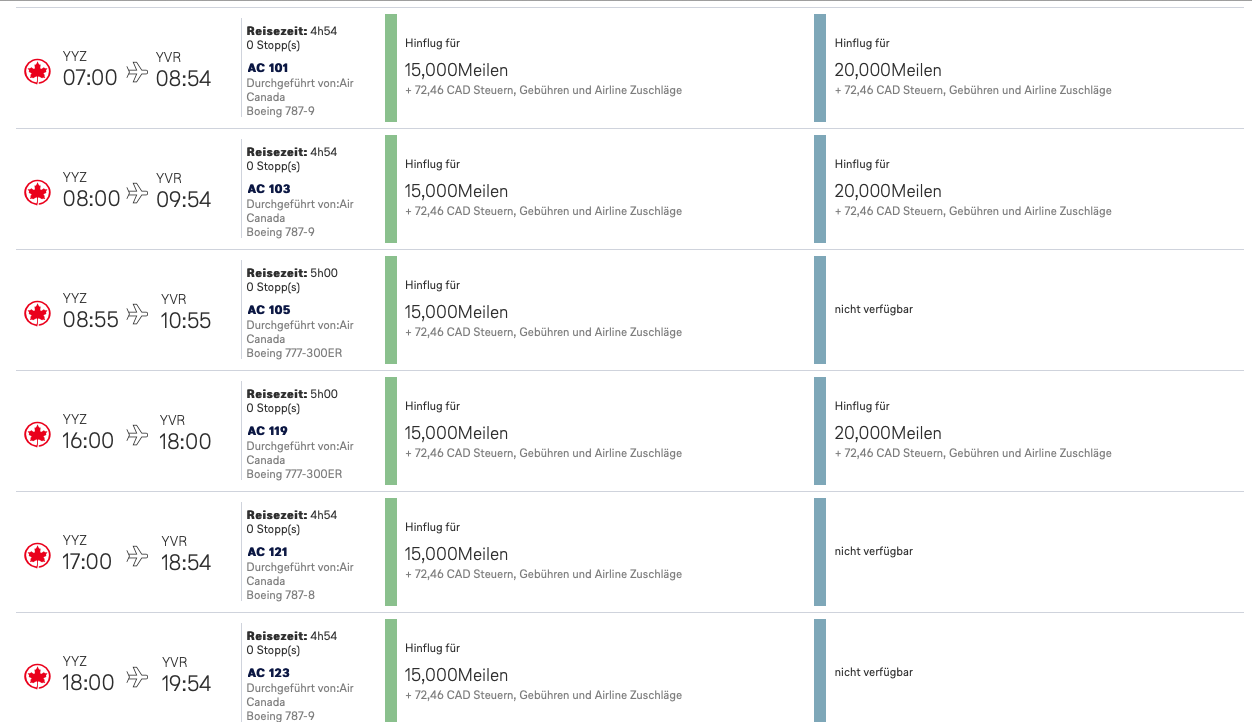
Task: Click the airplane icon on the 16:00 flight
Action: coord(137,436)
